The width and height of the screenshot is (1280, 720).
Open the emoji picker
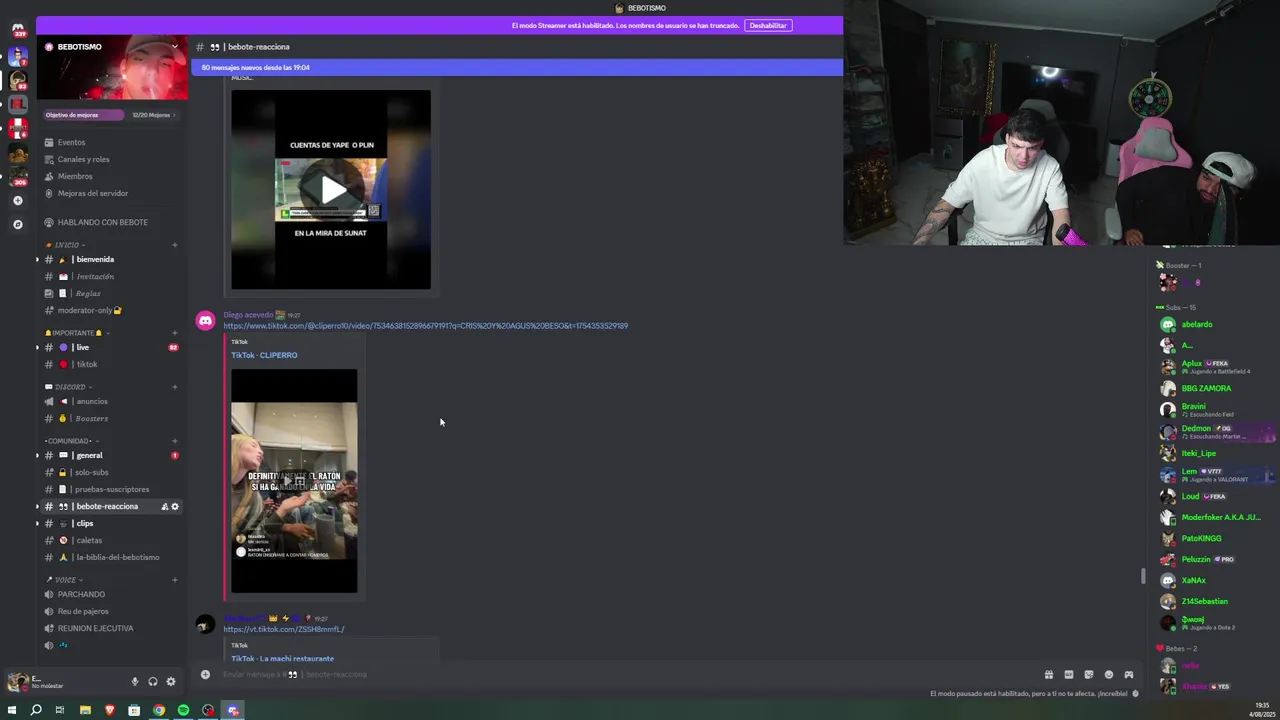click(x=1108, y=674)
